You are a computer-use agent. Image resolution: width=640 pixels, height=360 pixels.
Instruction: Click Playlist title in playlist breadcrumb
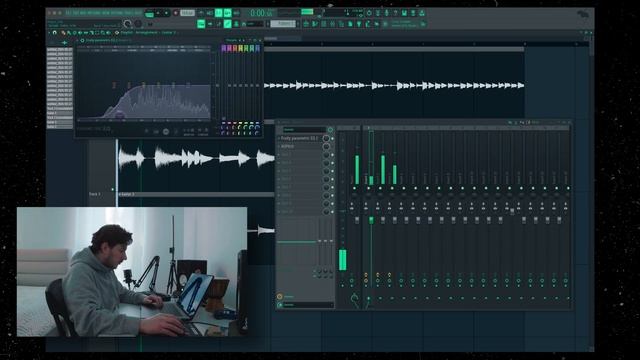pos(127,33)
